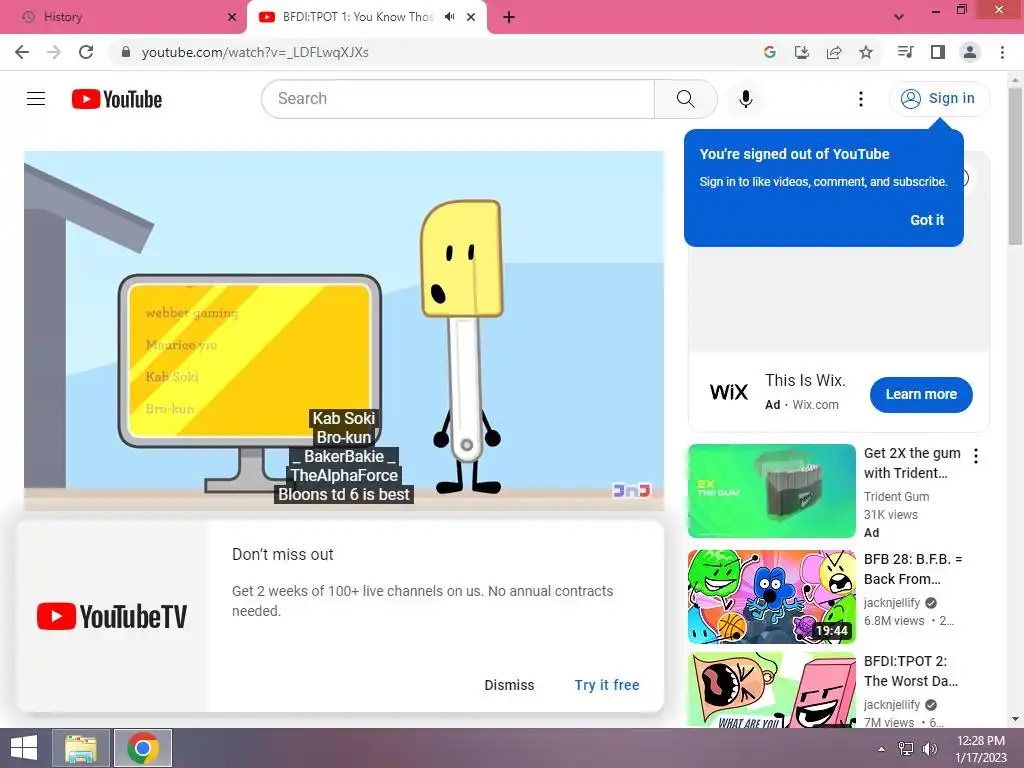This screenshot has width=1024, height=768.
Task: Open BFB 28 video thumbnail
Action: 771,597
